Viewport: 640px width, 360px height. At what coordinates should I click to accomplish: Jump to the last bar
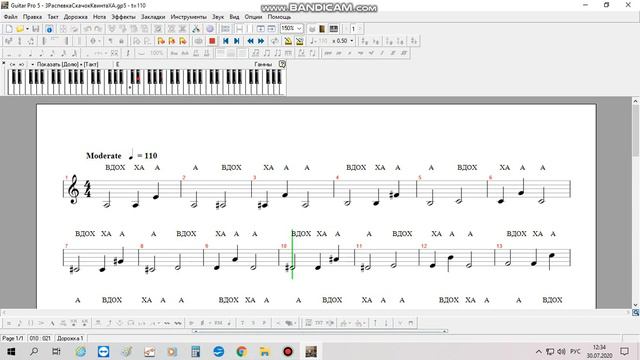click(x=237, y=41)
